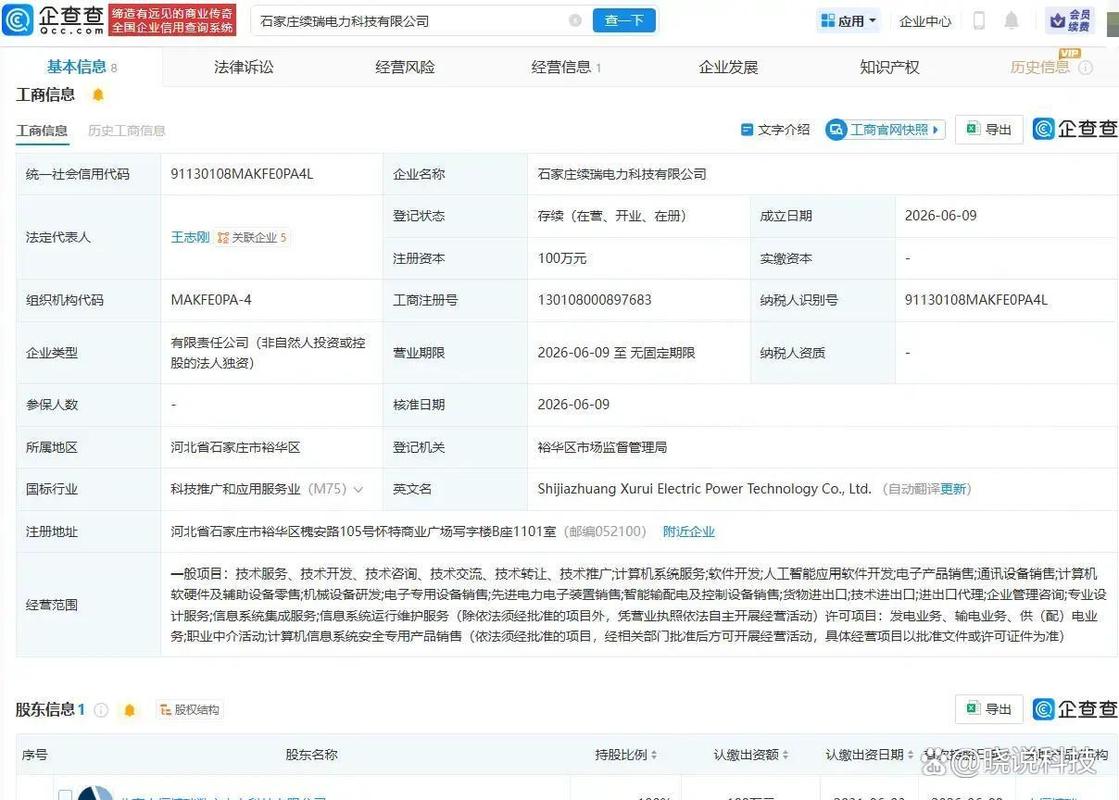This screenshot has height=800, width=1119.
Task: Click the 核准日期 value 2026-06-09
Action: (x=574, y=405)
